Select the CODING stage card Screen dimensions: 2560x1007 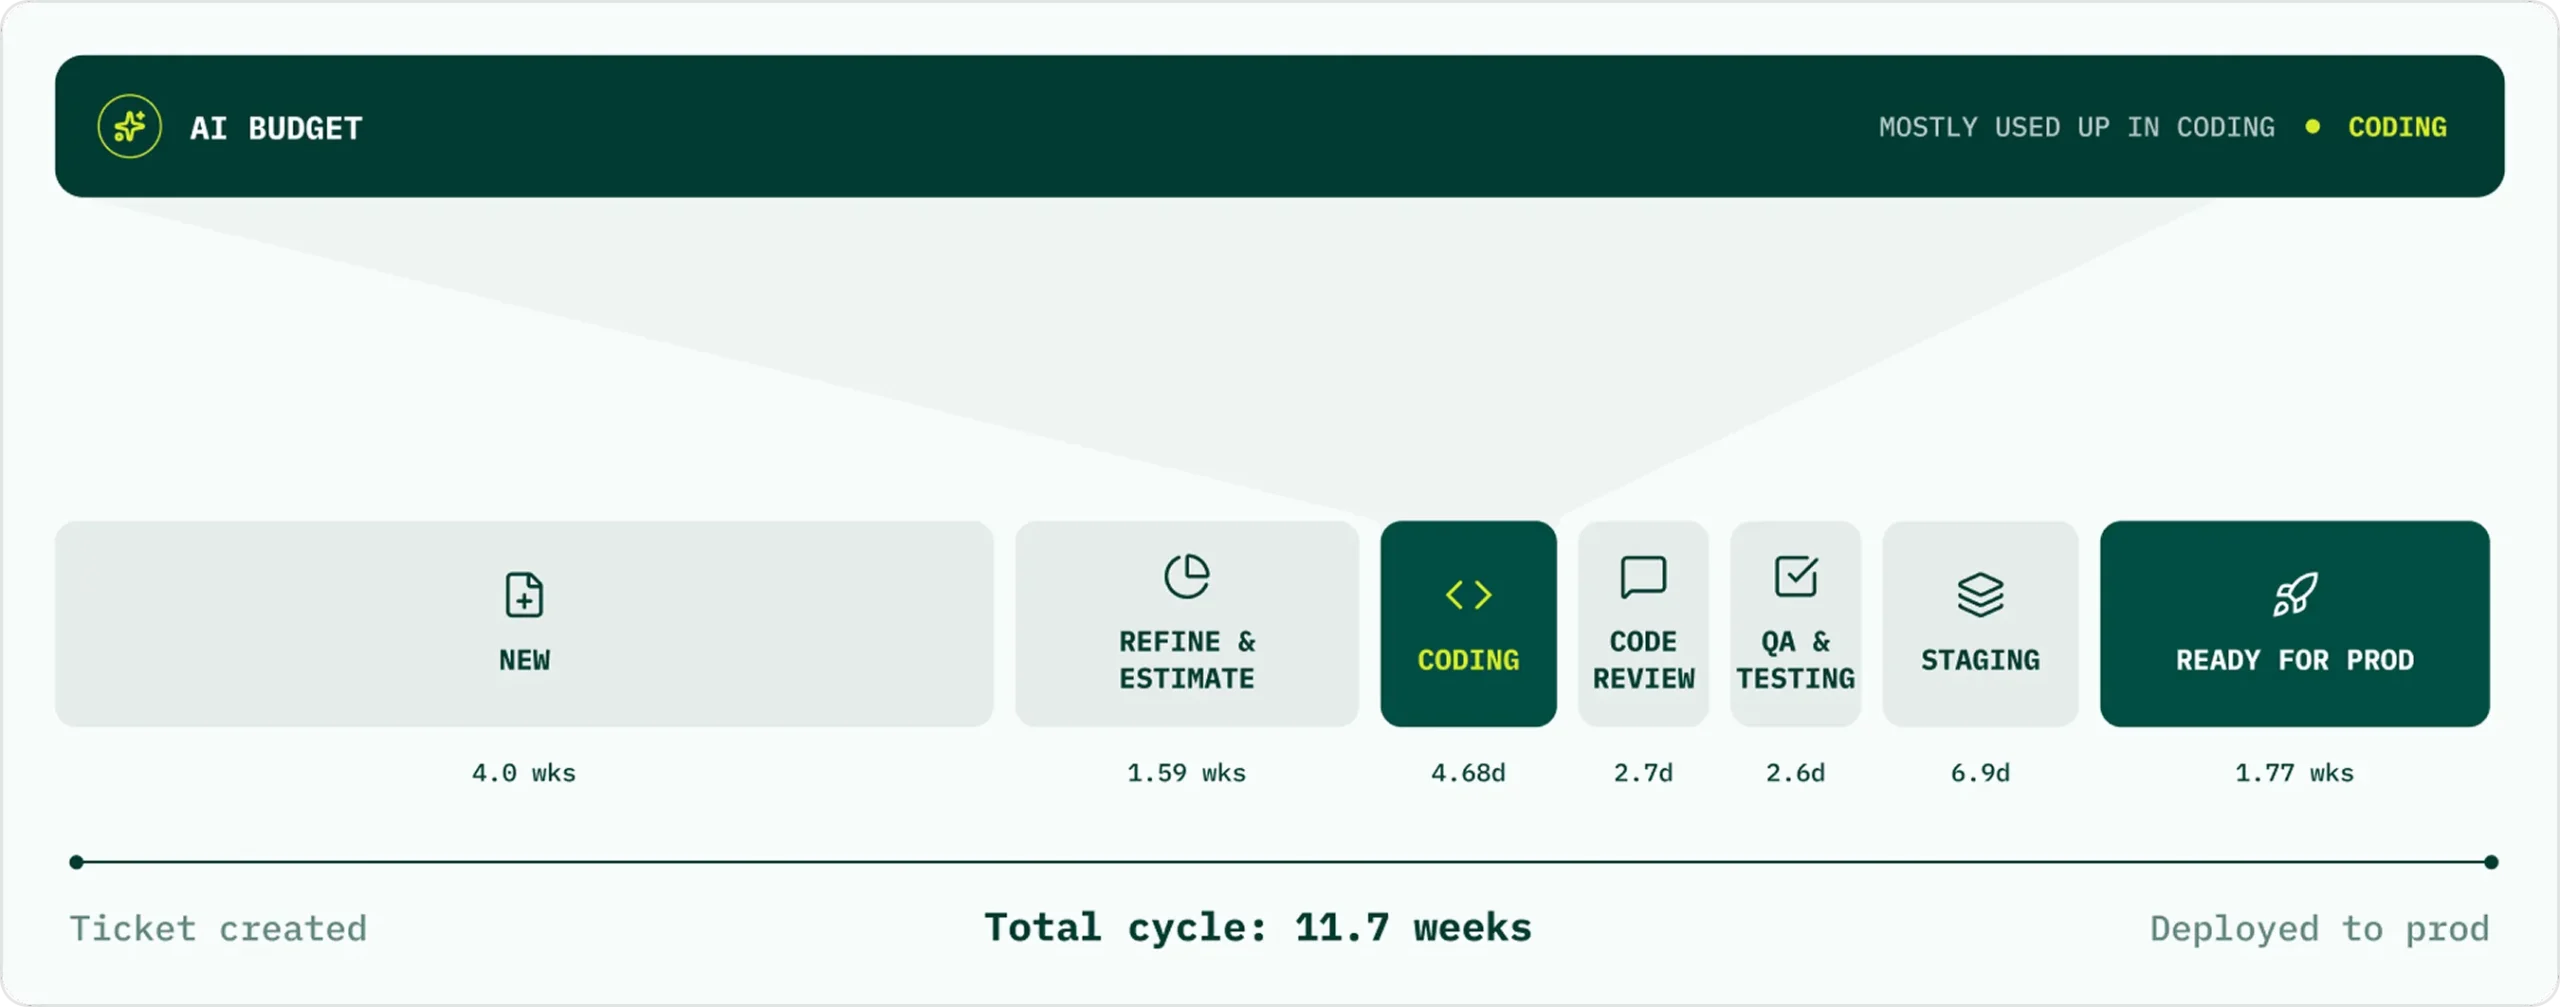point(1468,624)
